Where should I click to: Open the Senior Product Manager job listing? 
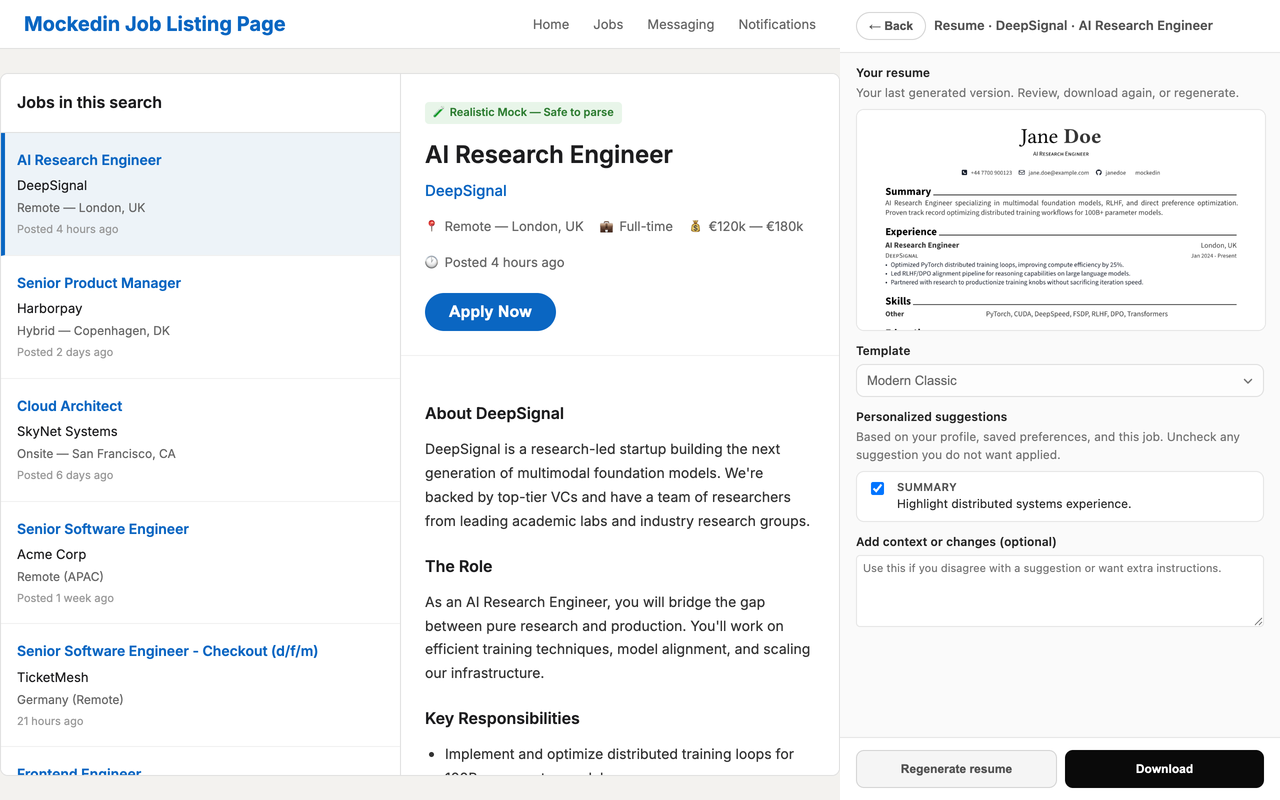[x=201, y=317]
